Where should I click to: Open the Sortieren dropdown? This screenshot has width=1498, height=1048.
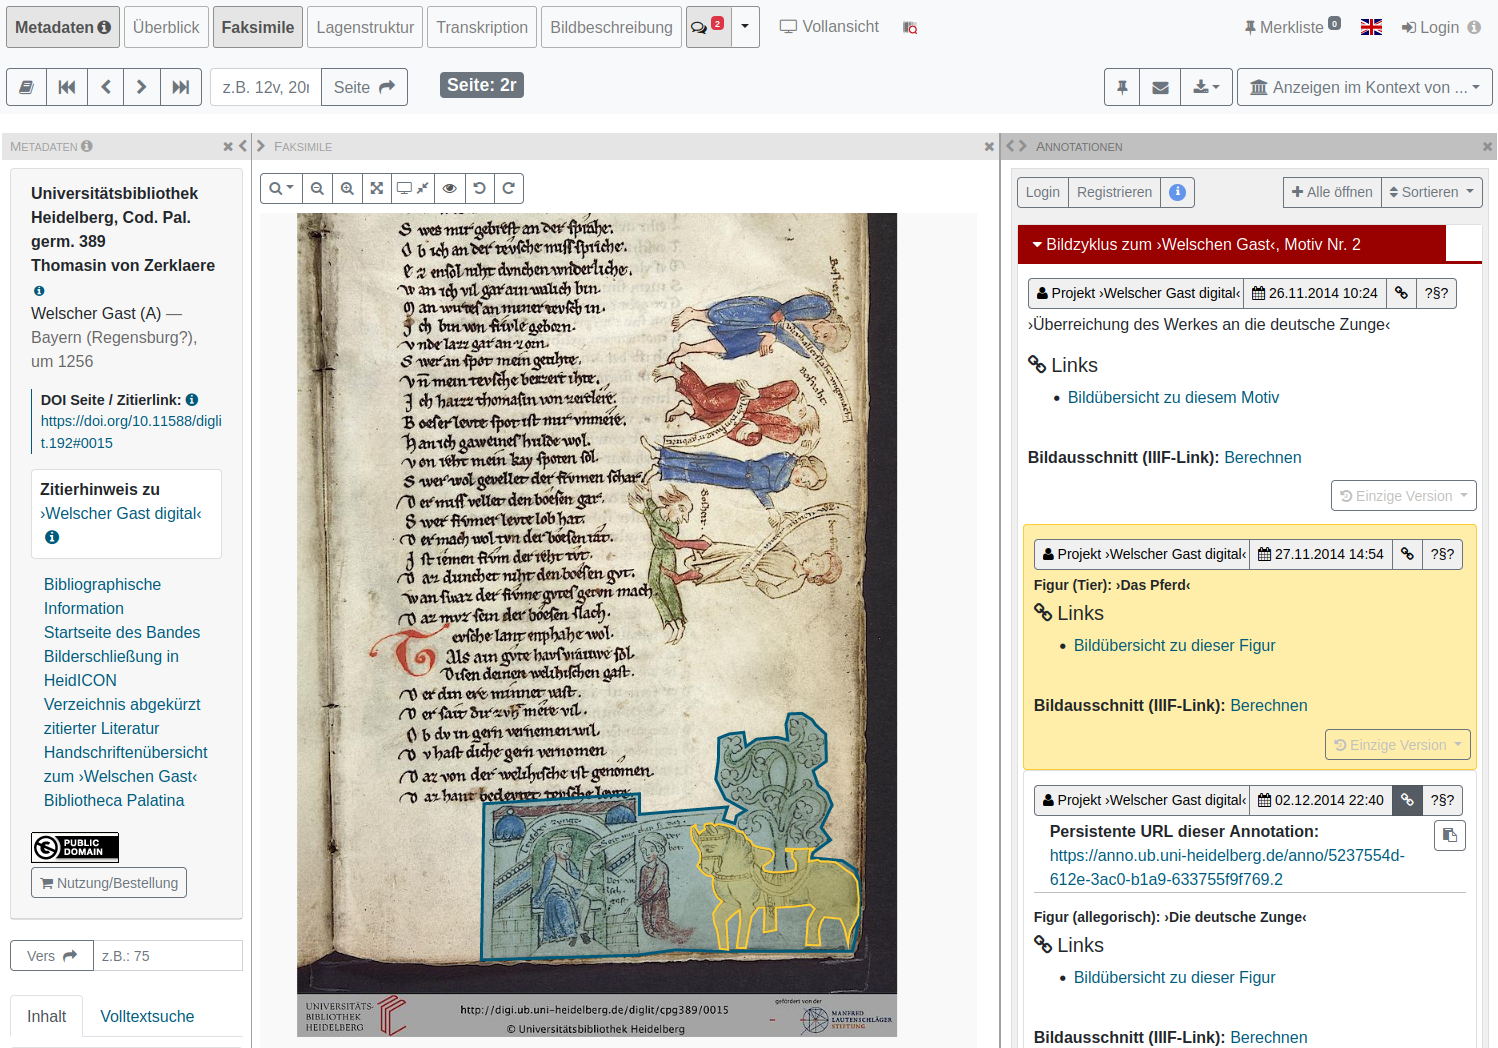click(x=1432, y=192)
